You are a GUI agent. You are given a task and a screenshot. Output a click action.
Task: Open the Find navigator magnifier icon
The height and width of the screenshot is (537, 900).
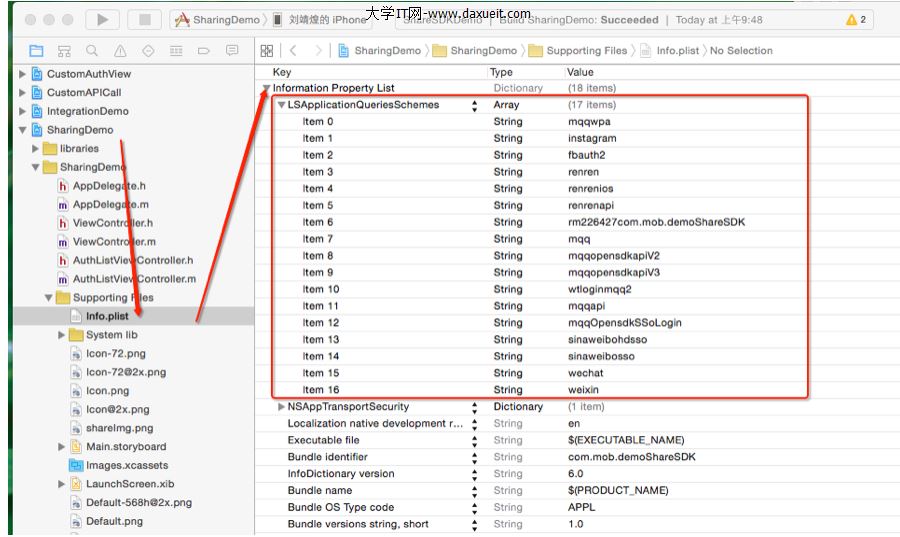[92, 50]
